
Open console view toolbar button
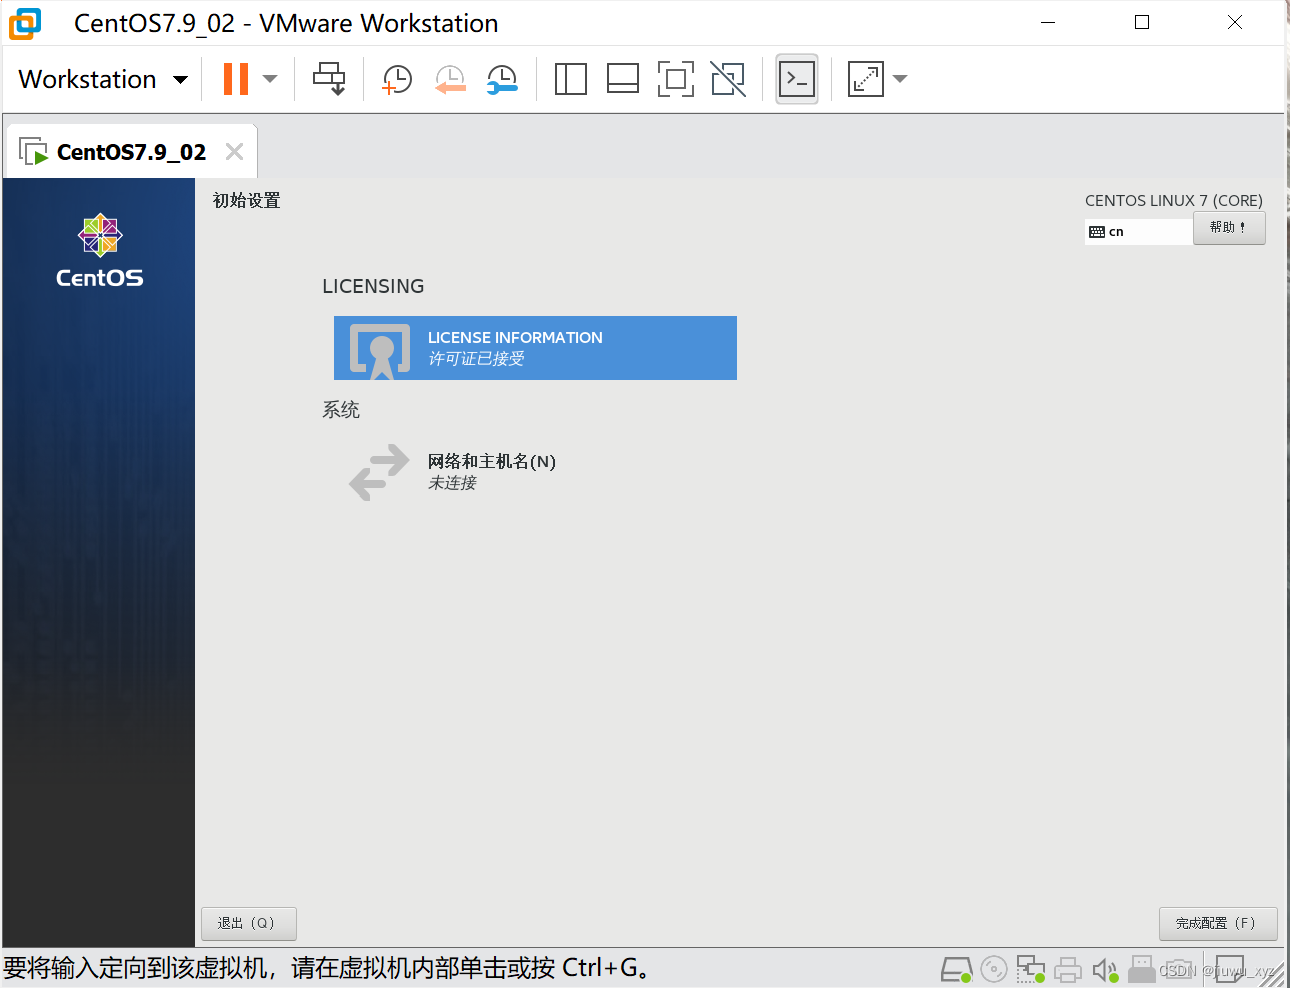click(x=797, y=79)
